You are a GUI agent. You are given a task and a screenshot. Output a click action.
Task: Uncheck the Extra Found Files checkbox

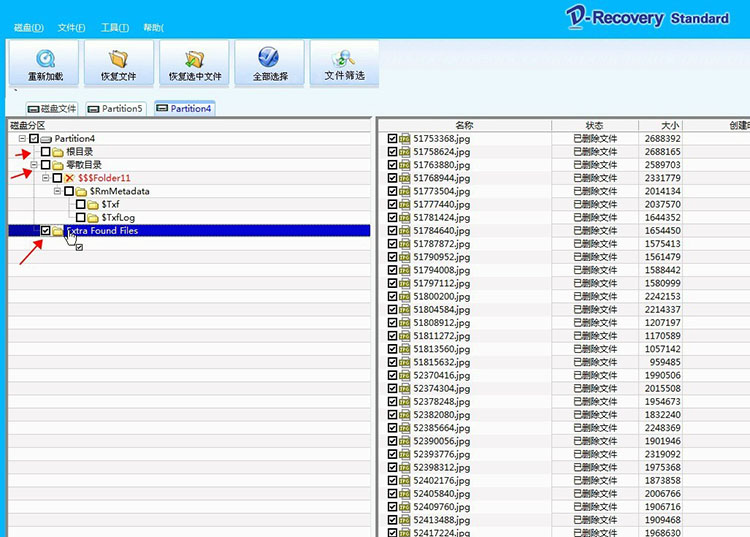point(45,230)
